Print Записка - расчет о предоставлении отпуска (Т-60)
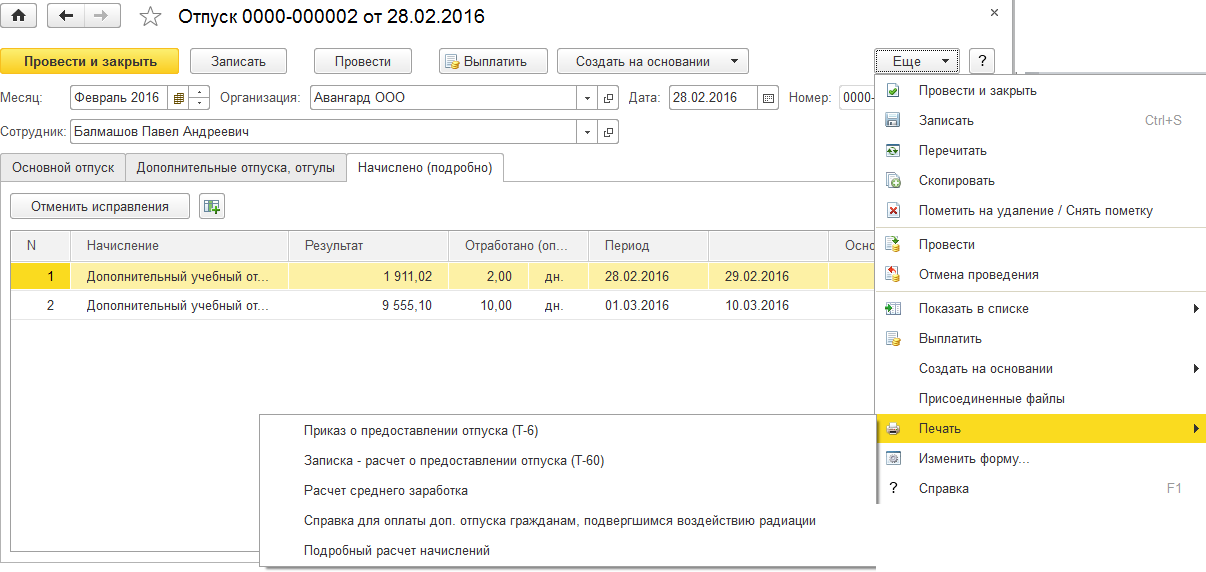 (567, 461)
